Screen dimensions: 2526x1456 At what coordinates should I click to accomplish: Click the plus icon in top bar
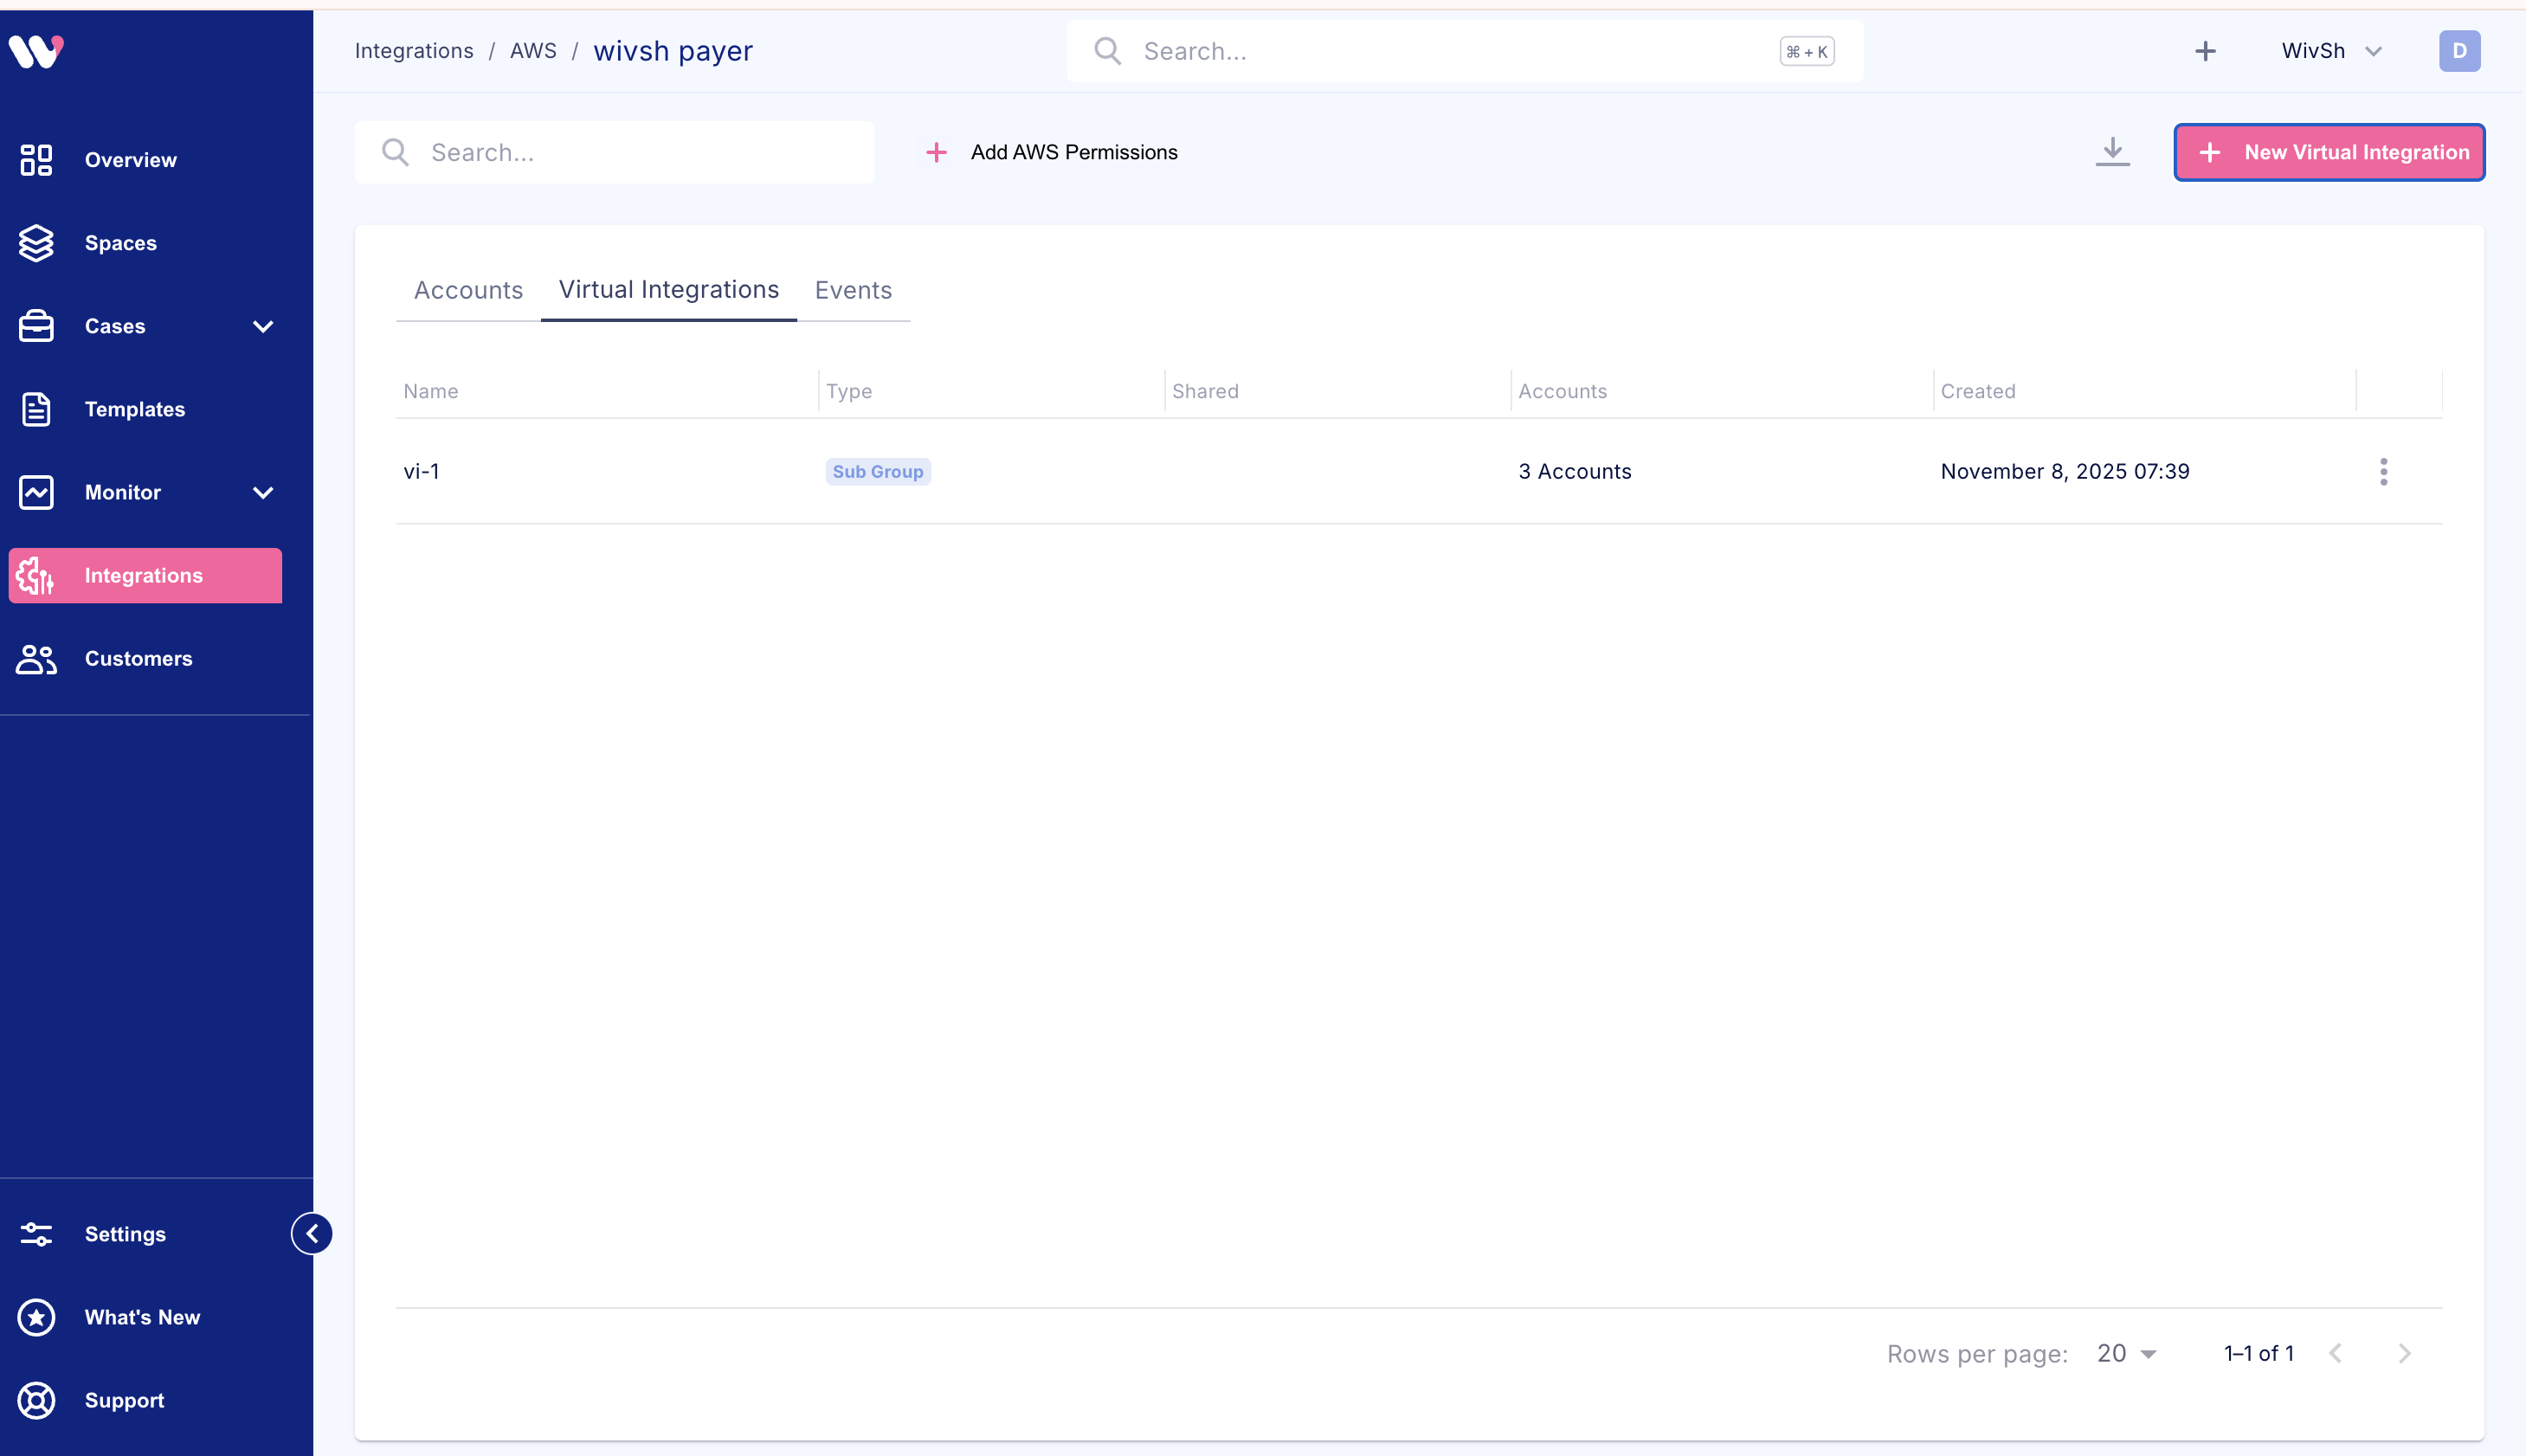coord(2205,51)
